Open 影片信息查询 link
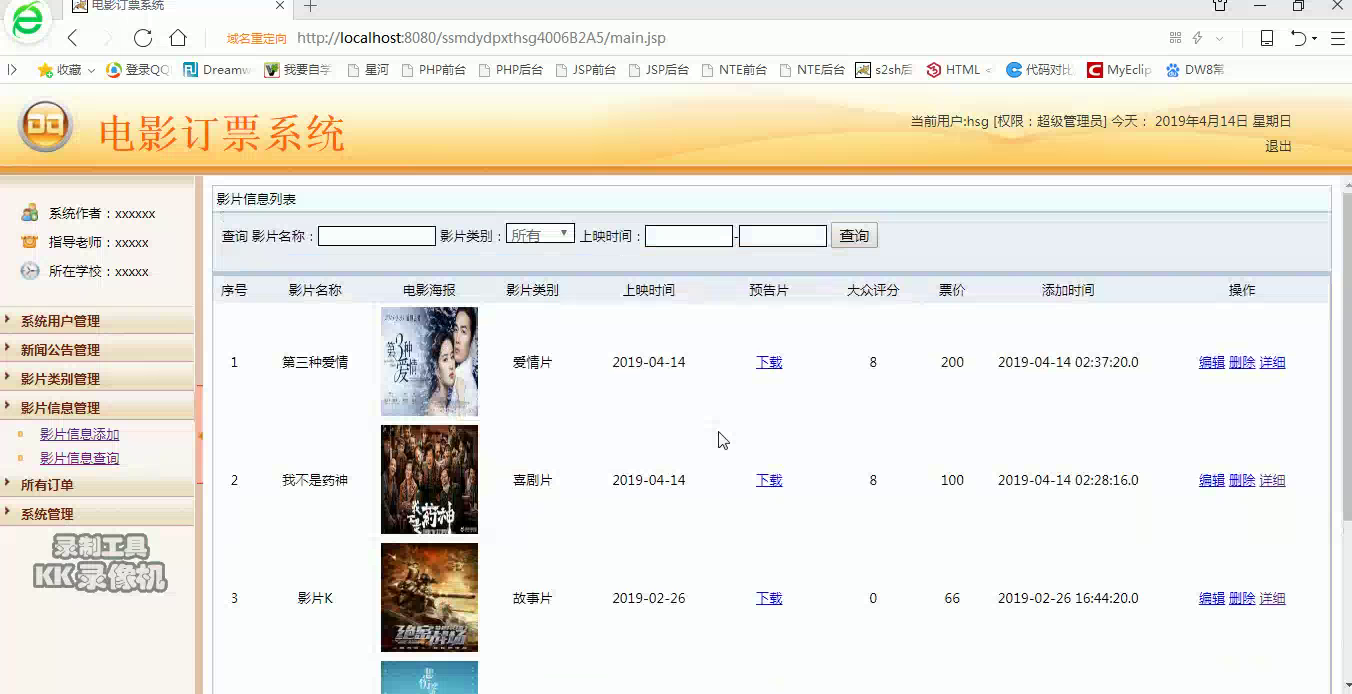1352x694 pixels. tap(79, 458)
